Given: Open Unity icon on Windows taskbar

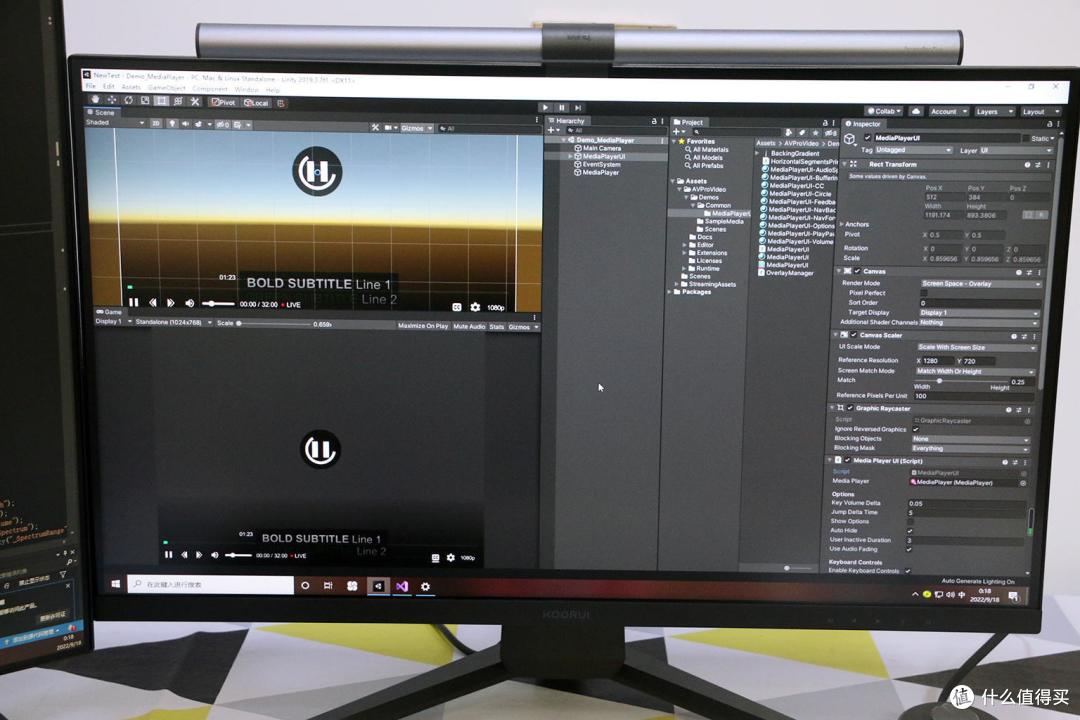Looking at the screenshot, I should tap(378, 586).
